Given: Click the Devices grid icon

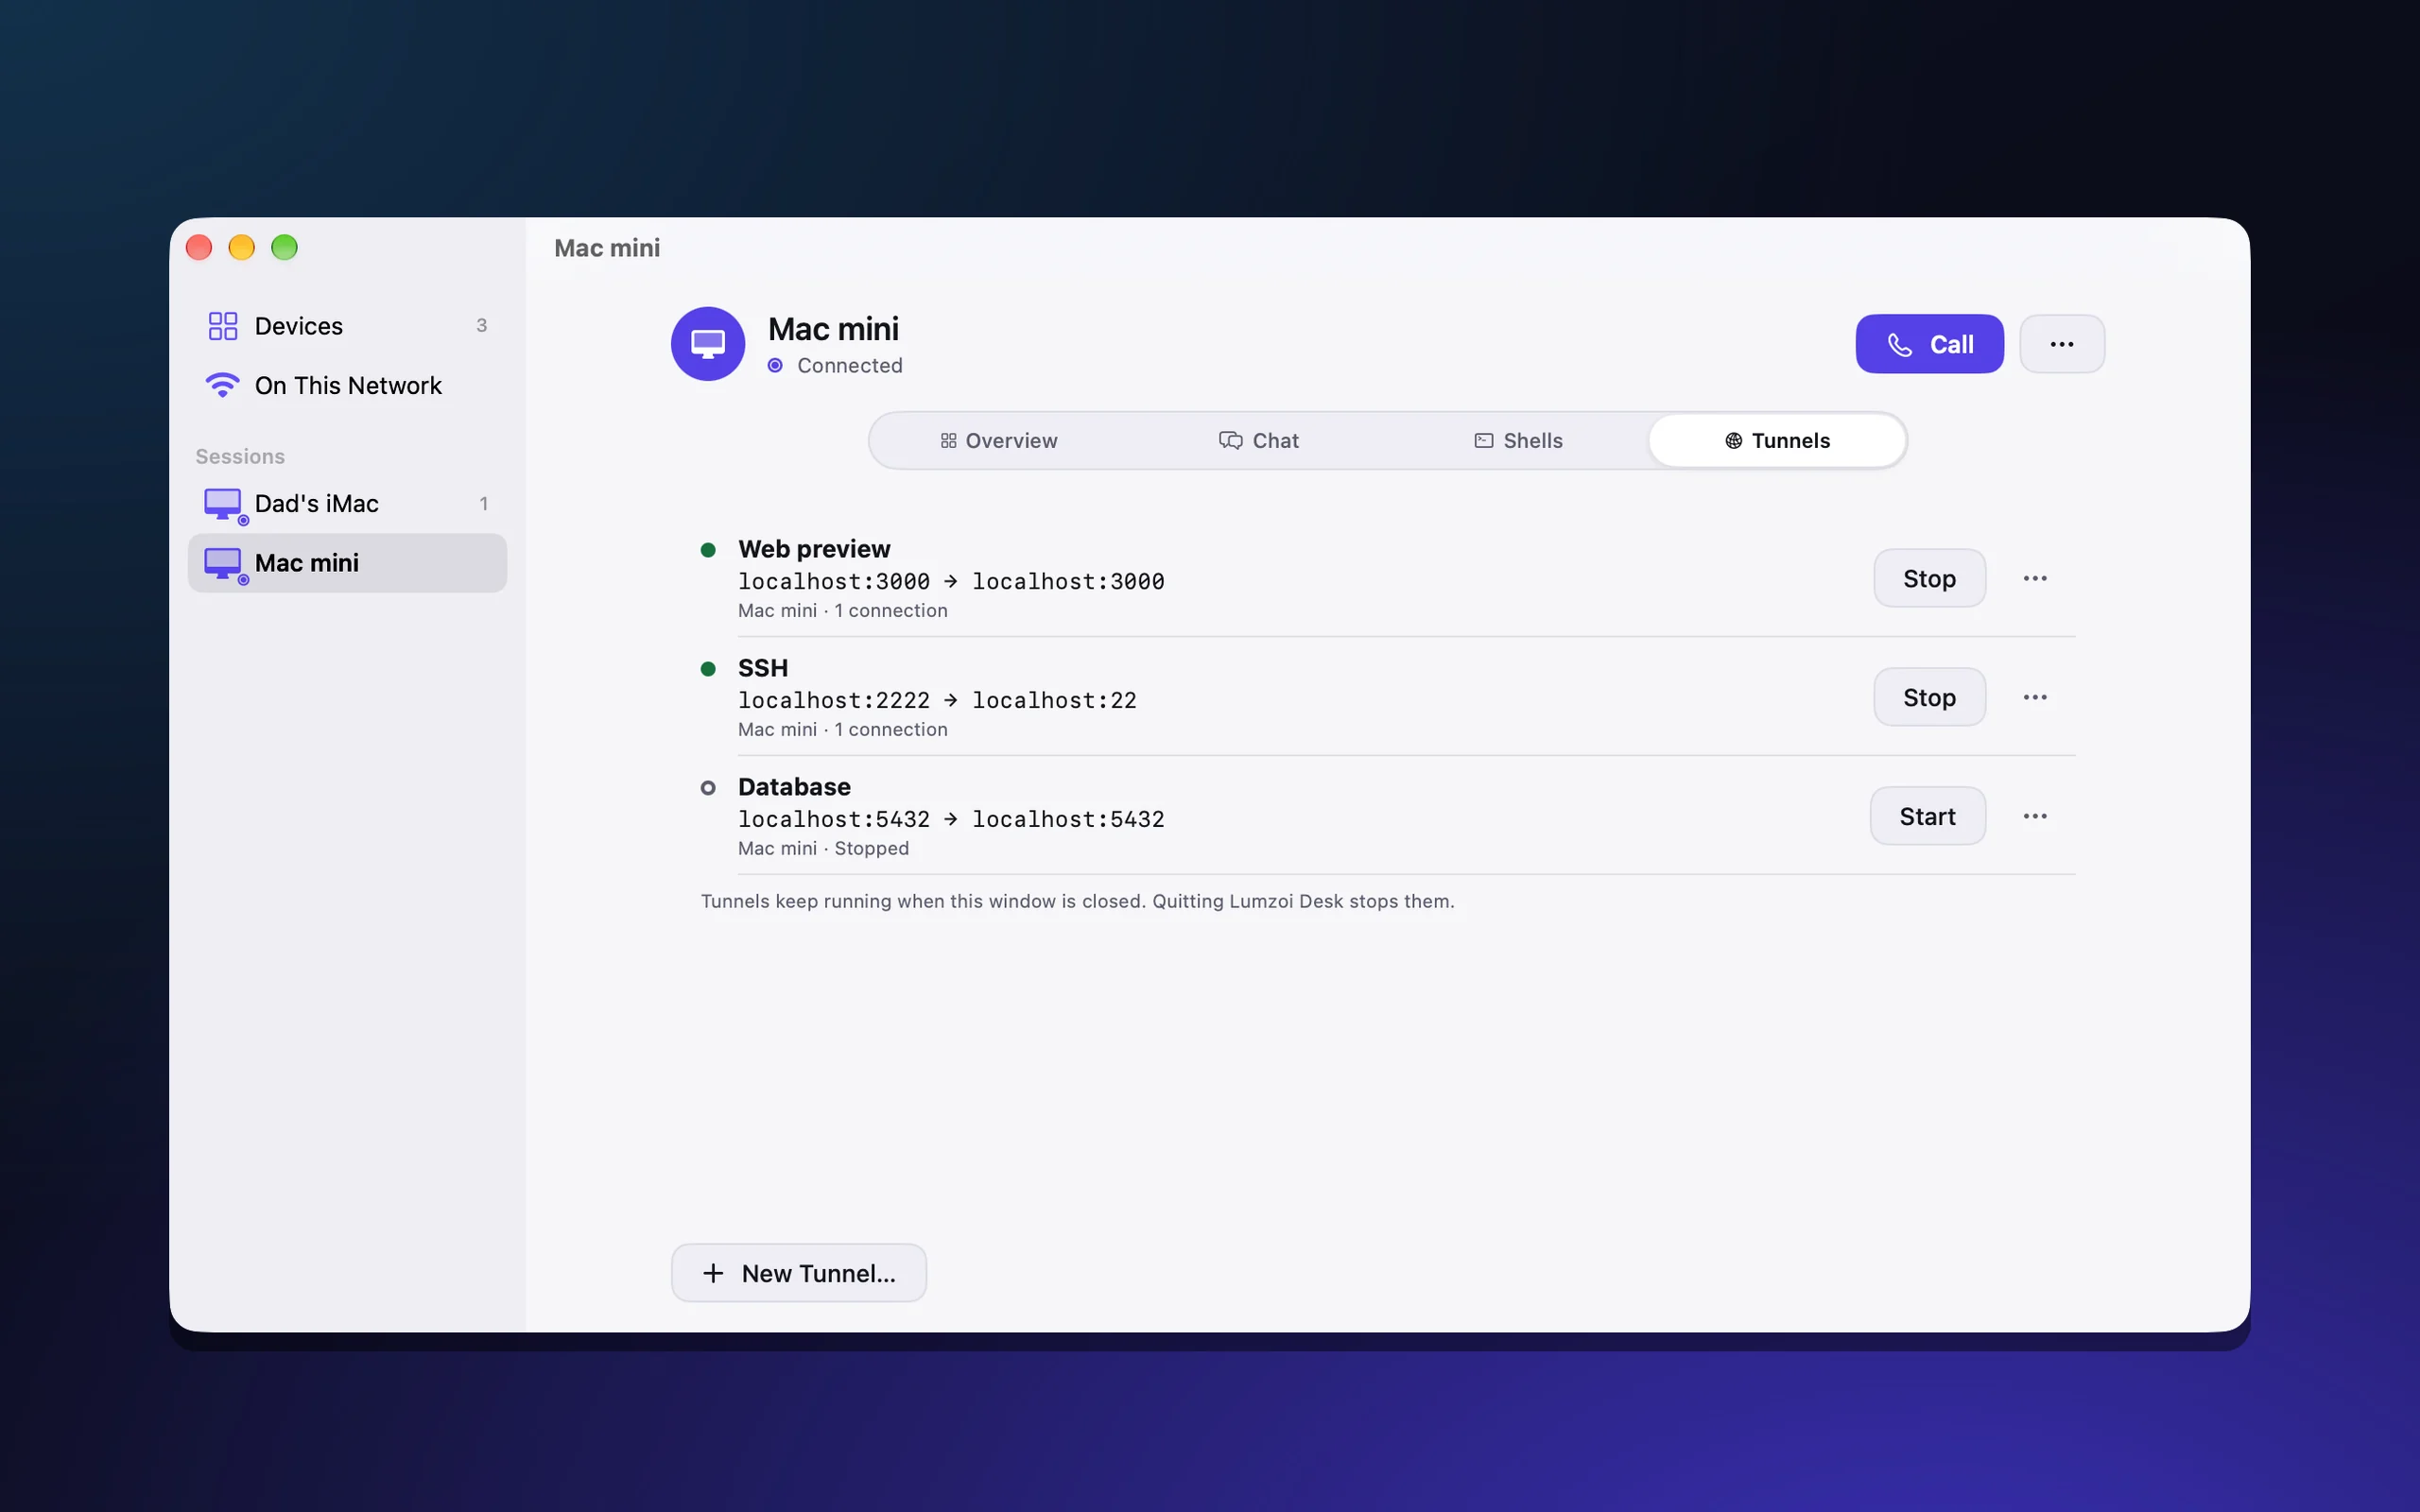Looking at the screenshot, I should click(x=223, y=326).
